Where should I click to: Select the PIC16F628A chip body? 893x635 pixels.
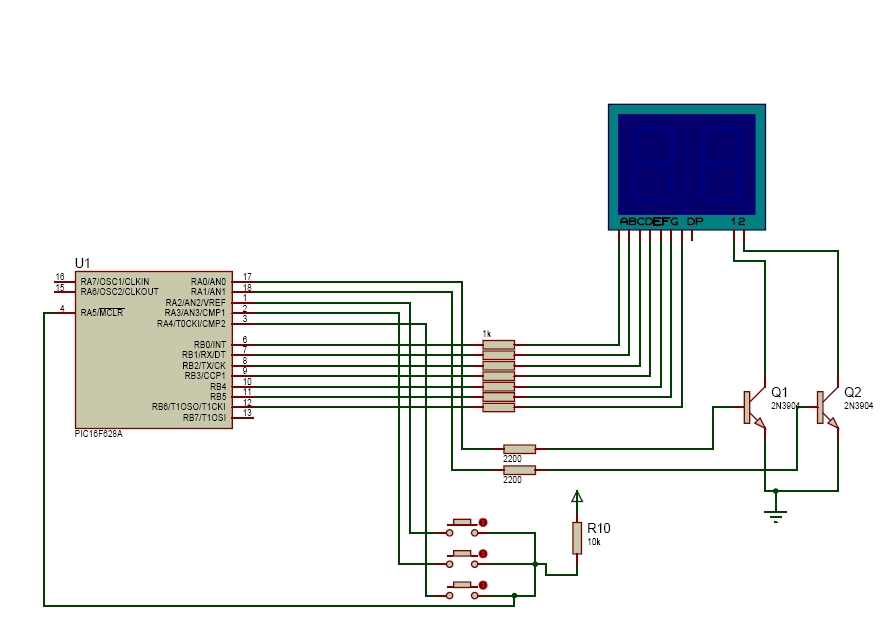[x=154, y=350]
